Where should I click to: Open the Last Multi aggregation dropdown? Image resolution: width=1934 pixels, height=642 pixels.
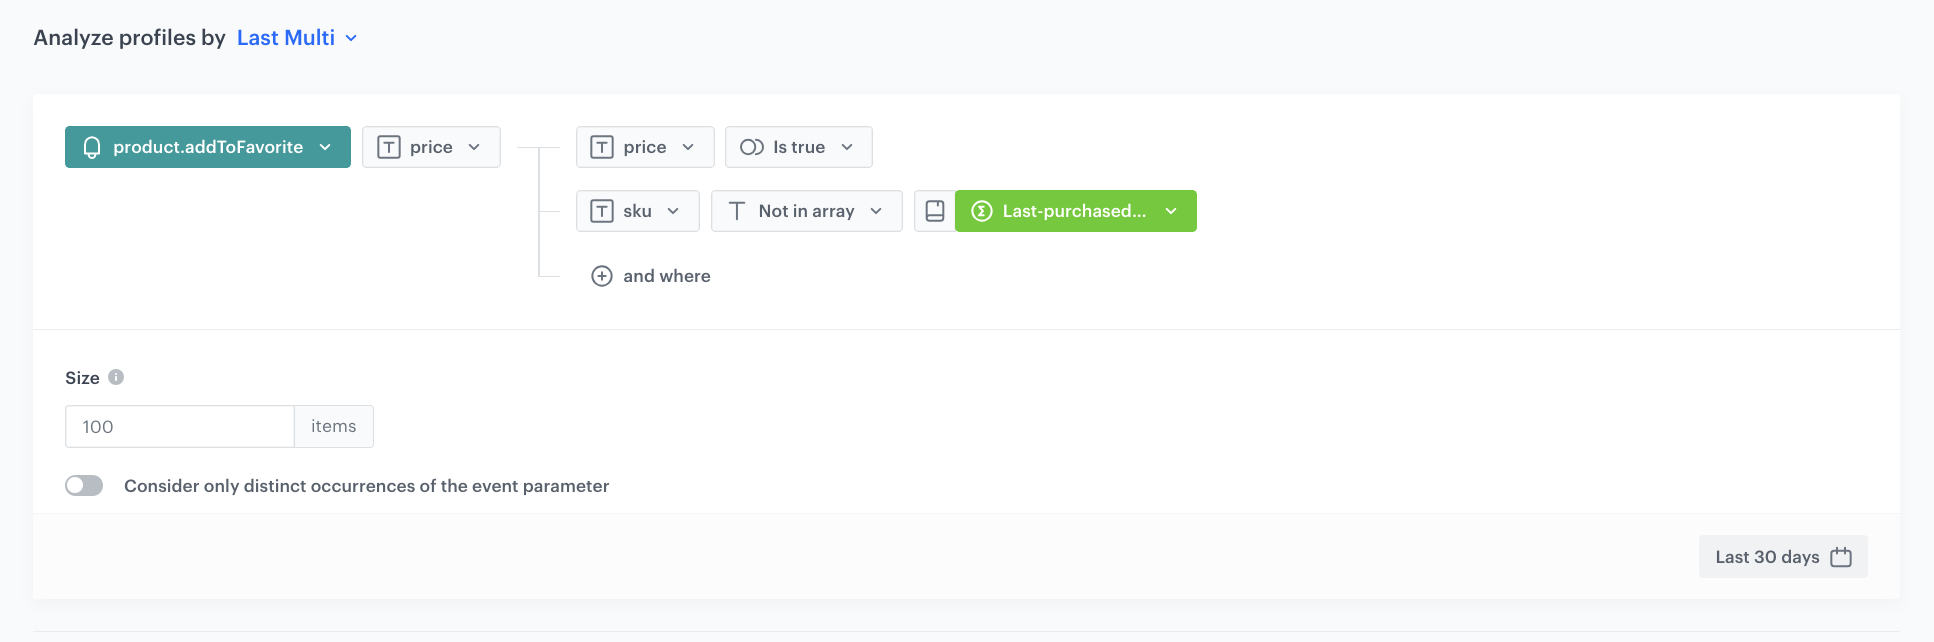click(297, 38)
